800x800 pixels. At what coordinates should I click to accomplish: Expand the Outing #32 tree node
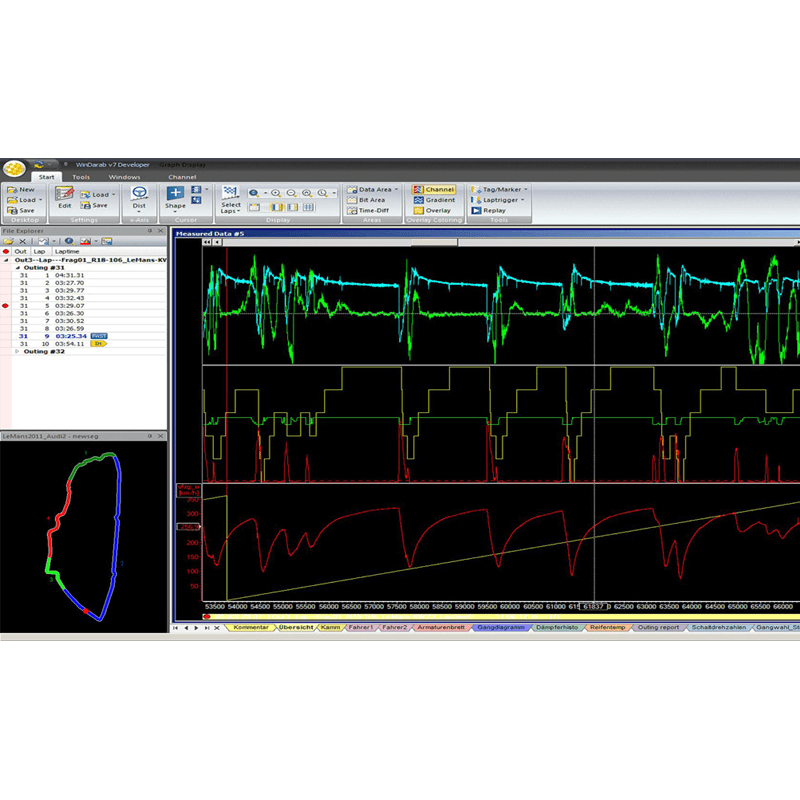click(x=17, y=351)
